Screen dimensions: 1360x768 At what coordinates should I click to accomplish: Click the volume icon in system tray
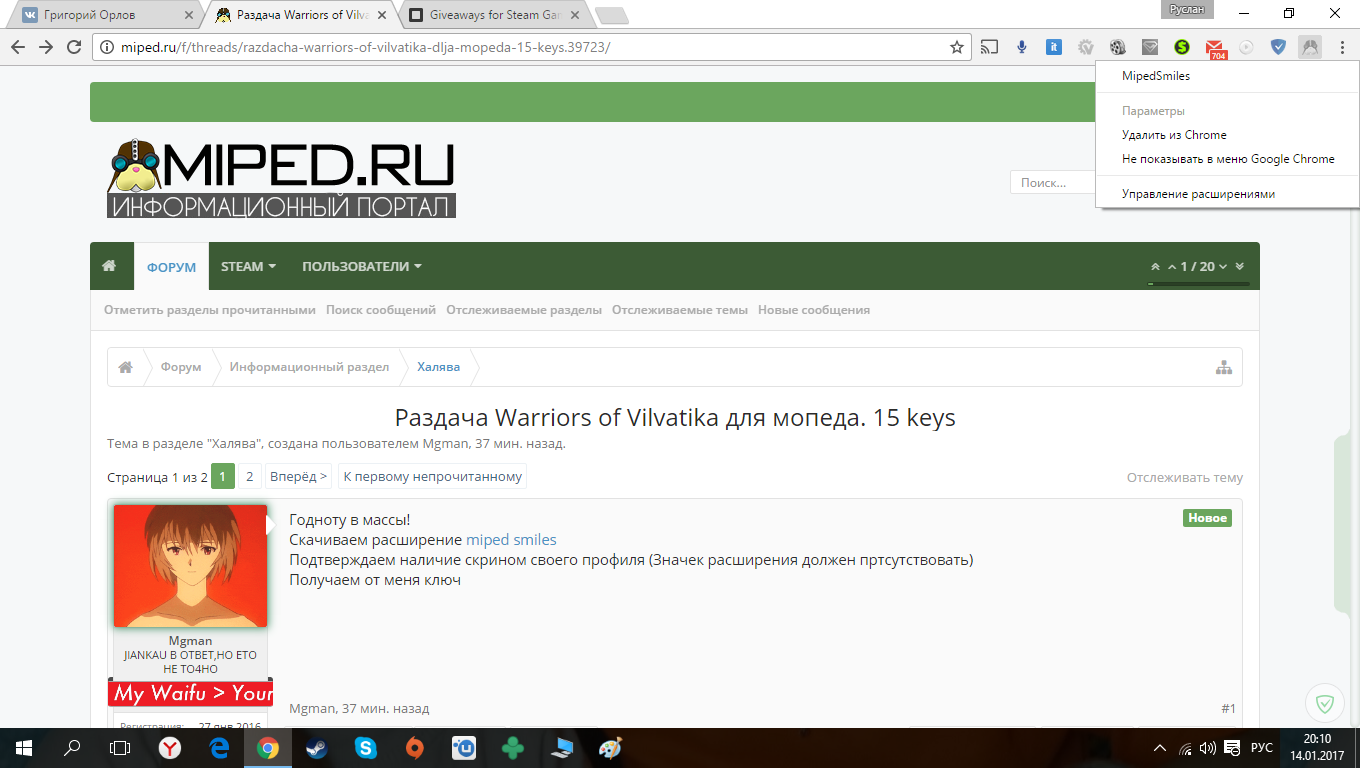pos(1207,748)
